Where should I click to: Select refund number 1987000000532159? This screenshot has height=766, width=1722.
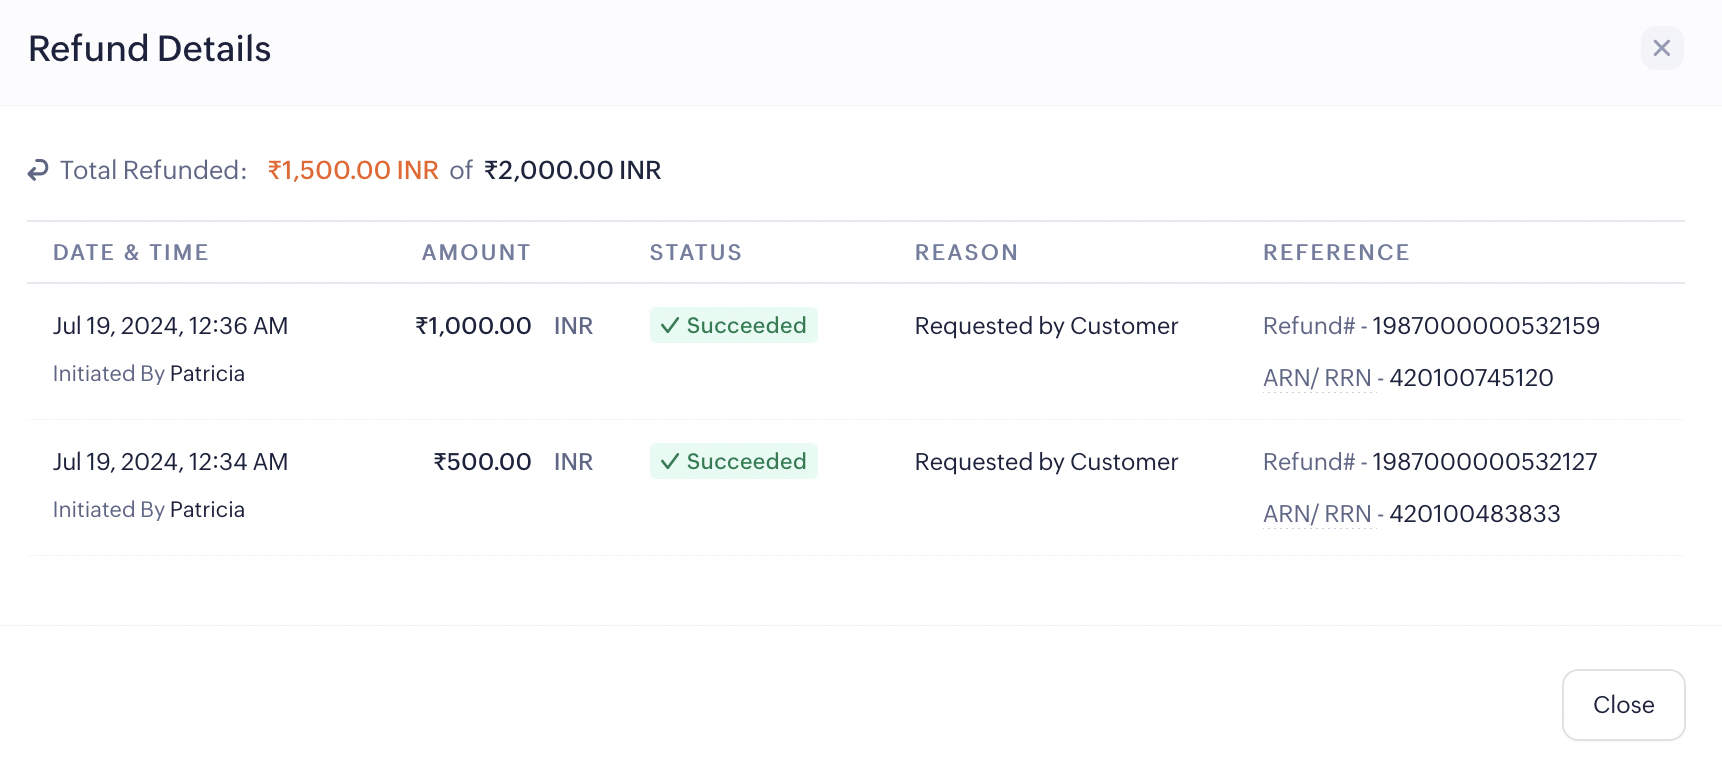coord(1485,326)
